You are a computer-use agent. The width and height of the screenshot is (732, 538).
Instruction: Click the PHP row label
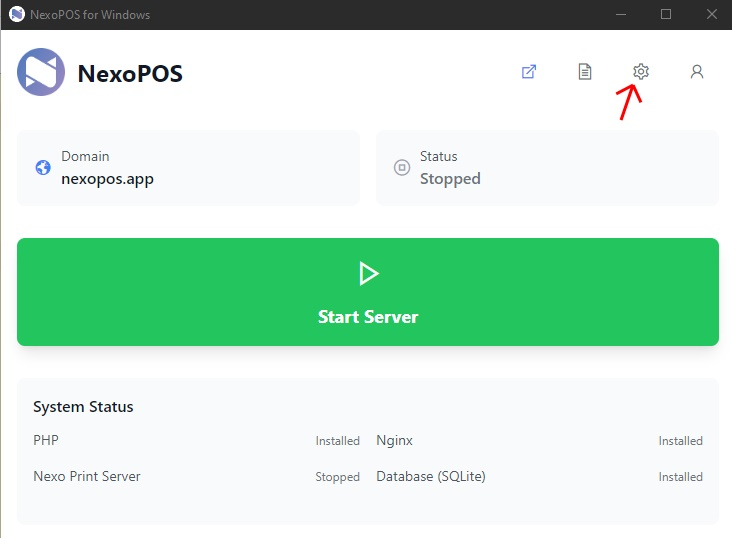tap(46, 440)
